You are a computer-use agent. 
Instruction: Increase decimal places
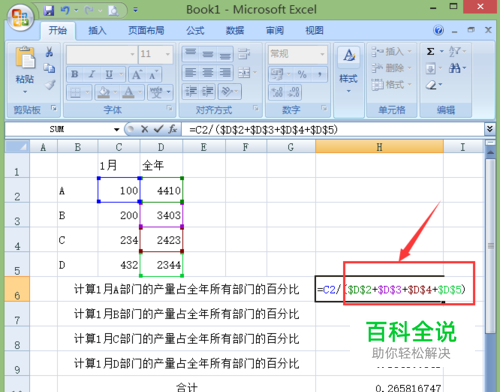click(277, 92)
